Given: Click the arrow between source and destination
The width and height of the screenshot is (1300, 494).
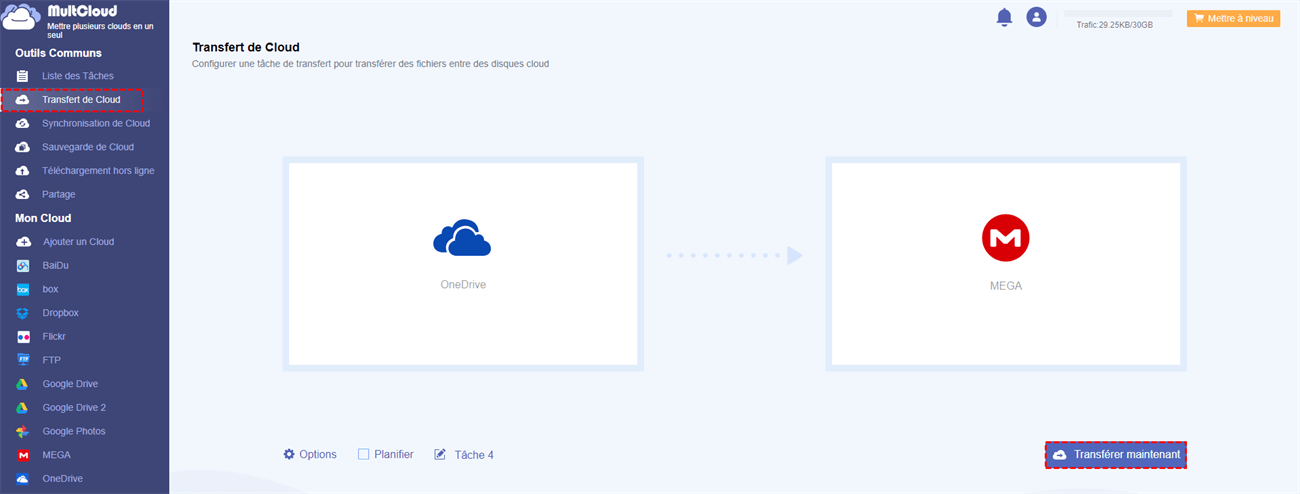Looking at the screenshot, I should pyautogui.click(x=735, y=256).
